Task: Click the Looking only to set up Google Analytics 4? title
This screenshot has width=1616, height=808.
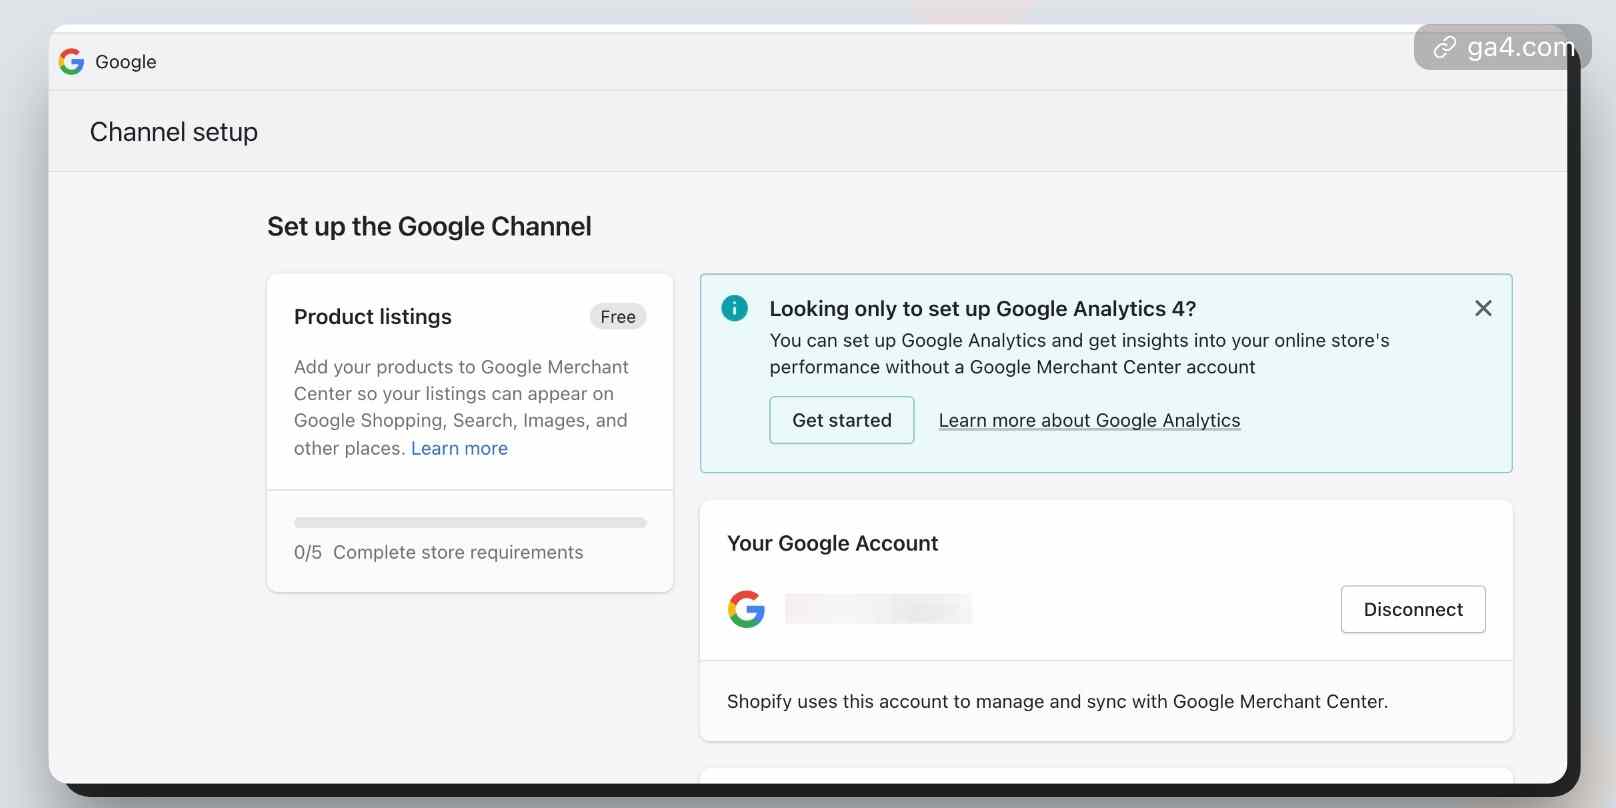Action: [982, 308]
